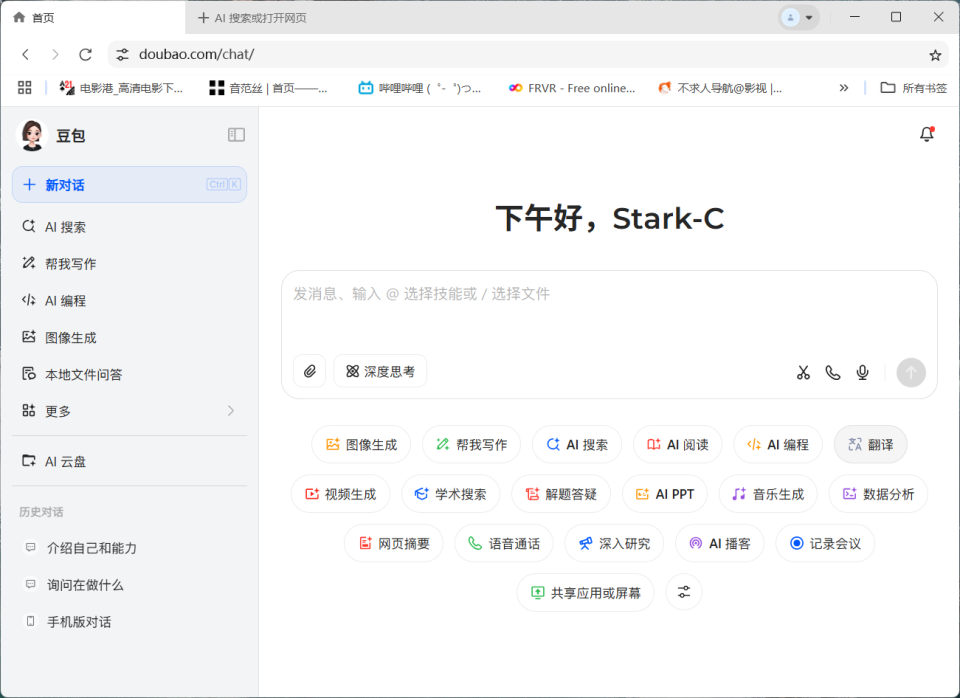Collapse the sidebar with panel icon
This screenshot has height=698, width=960.
[236, 135]
